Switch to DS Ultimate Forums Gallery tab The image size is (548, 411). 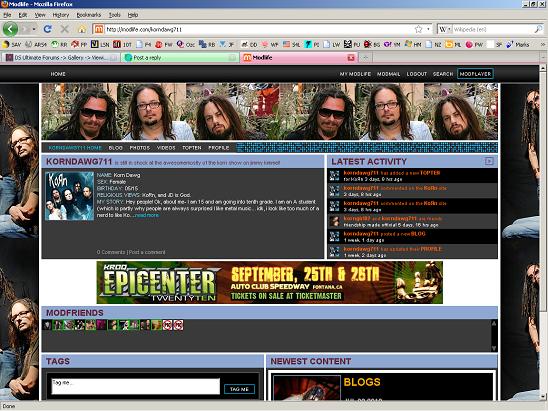60,57
